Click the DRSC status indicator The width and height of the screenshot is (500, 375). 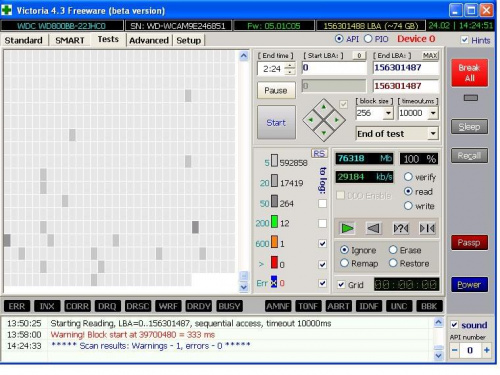point(138,306)
